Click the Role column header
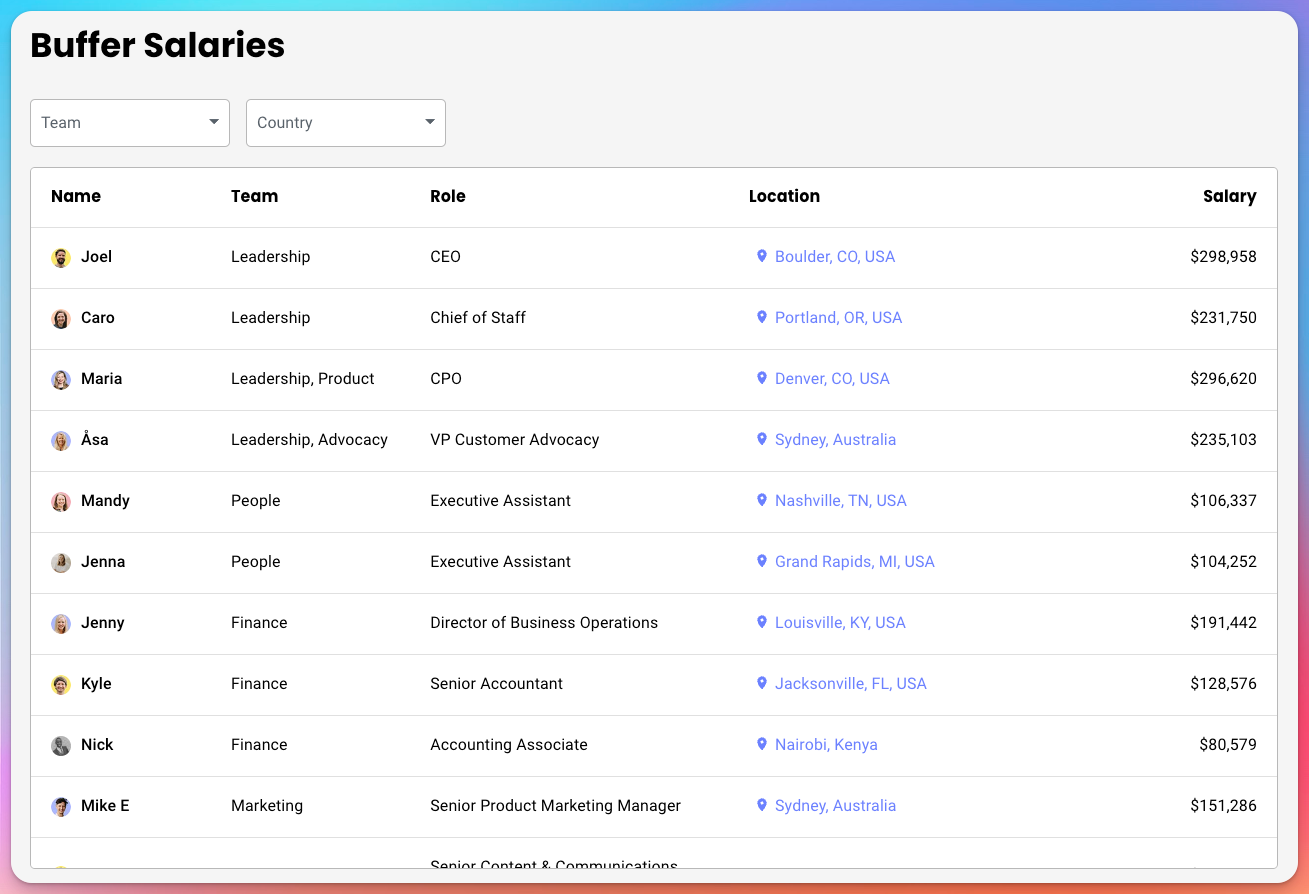 tap(448, 197)
